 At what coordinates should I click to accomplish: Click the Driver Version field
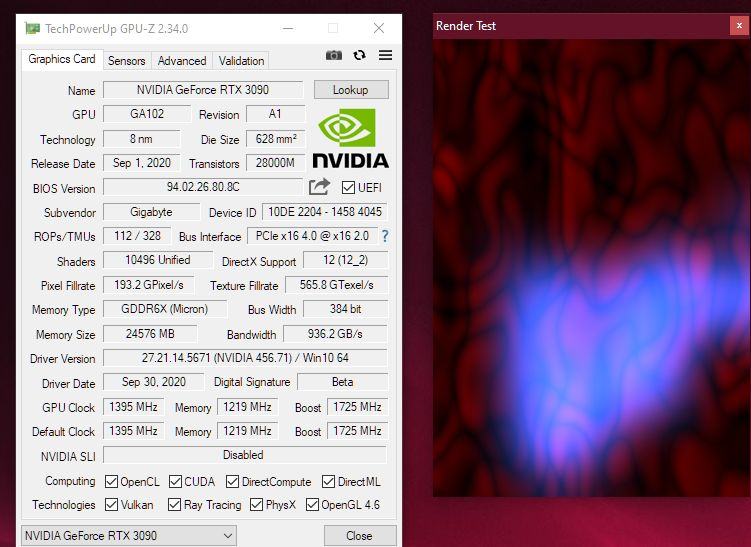[245, 358]
